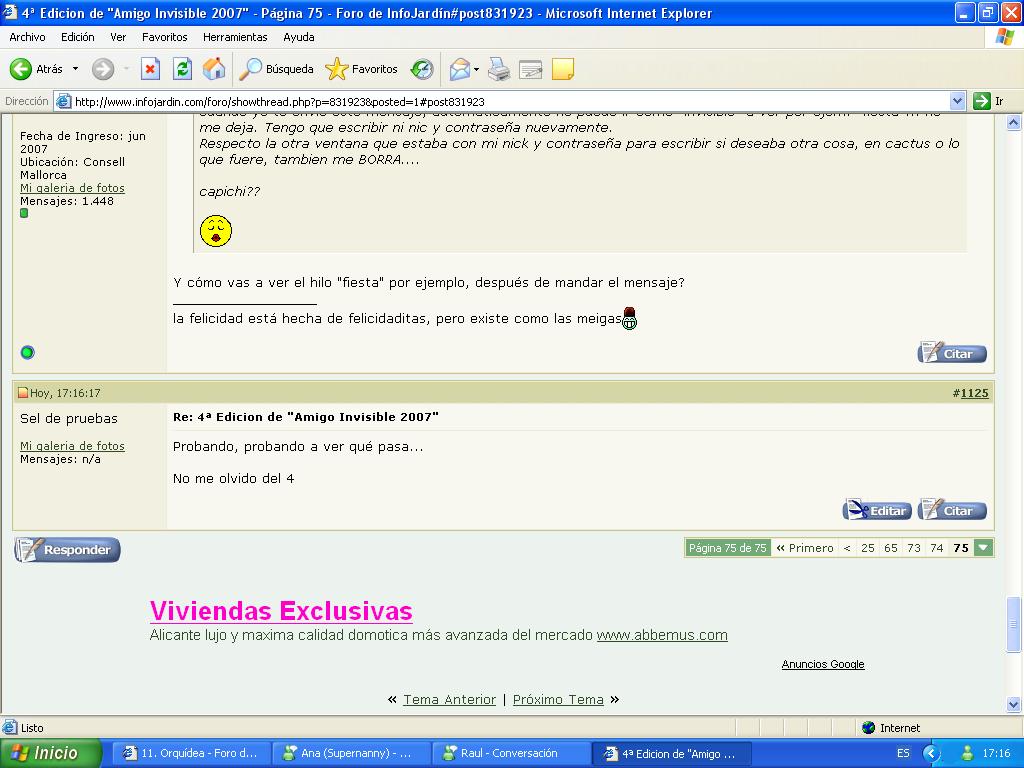Click the scrollbar up arrow

(x=1014, y=122)
